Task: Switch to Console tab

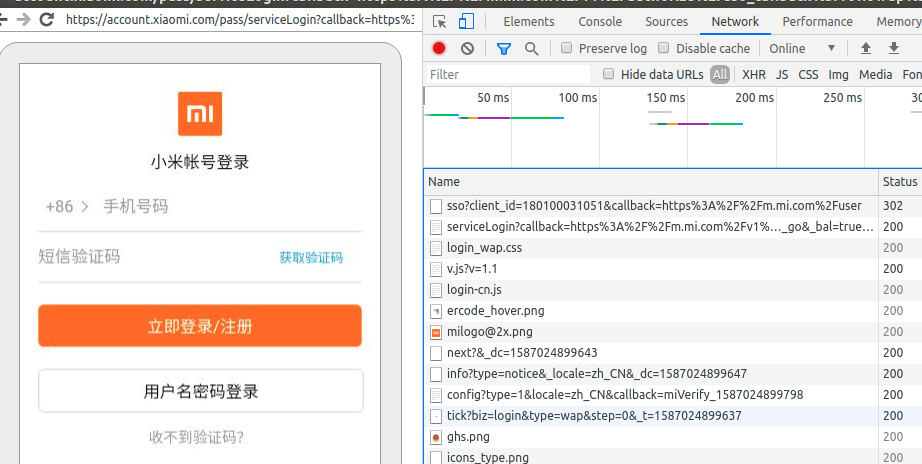Action: pyautogui.click(x=600, y=22)
